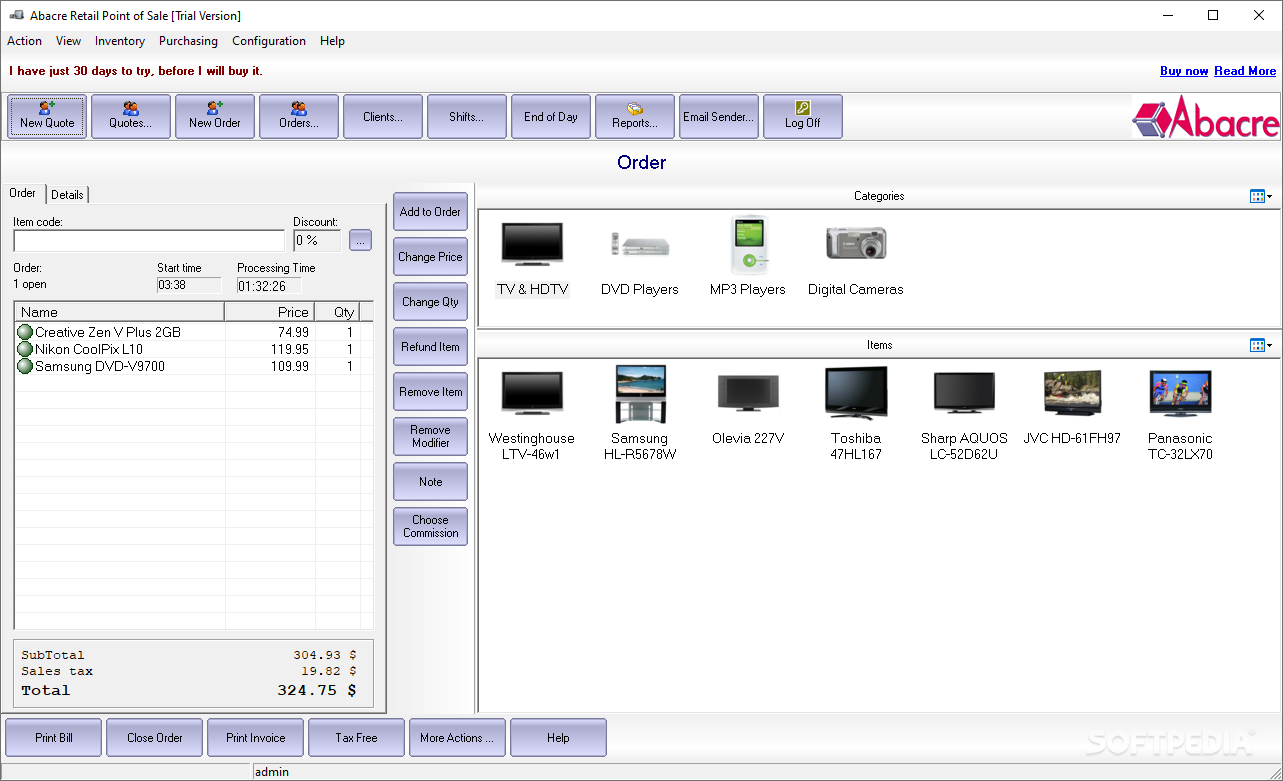Pick the Panasonic TC-32LX70 item
This screenshot has width=1283, height=781.
[x=1180, y=414]
